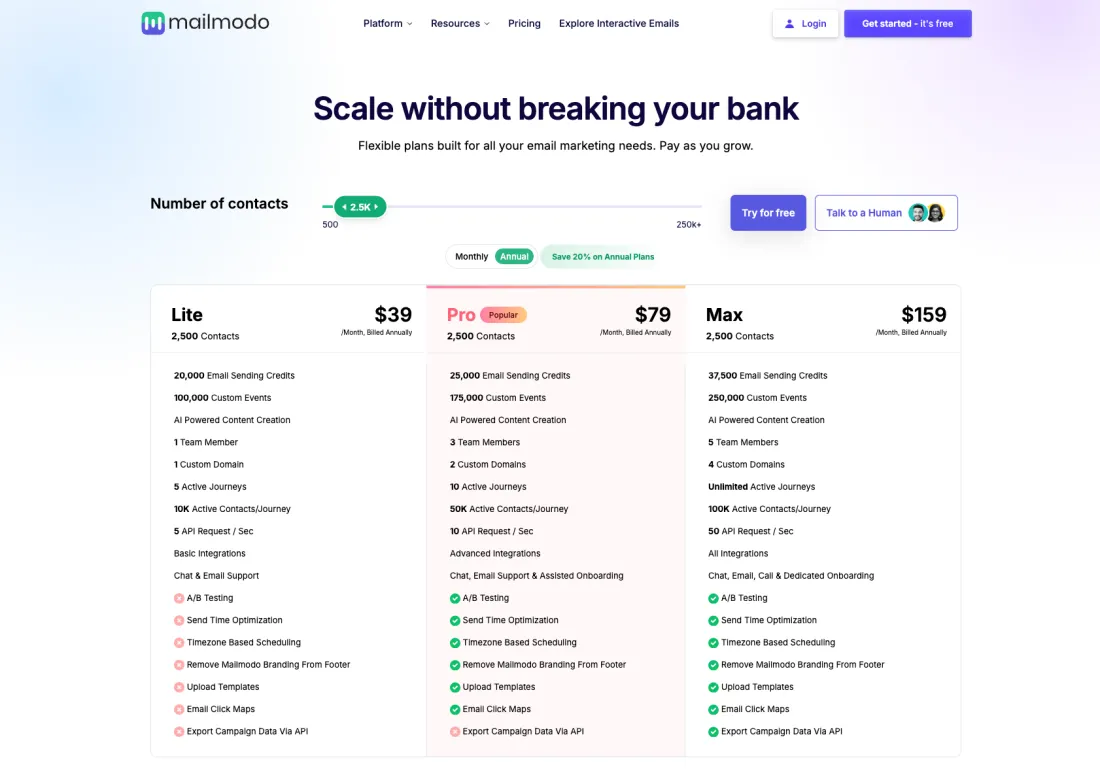Click the Mailmodo logo icon
1100x769 pixels.
[153, 23]
